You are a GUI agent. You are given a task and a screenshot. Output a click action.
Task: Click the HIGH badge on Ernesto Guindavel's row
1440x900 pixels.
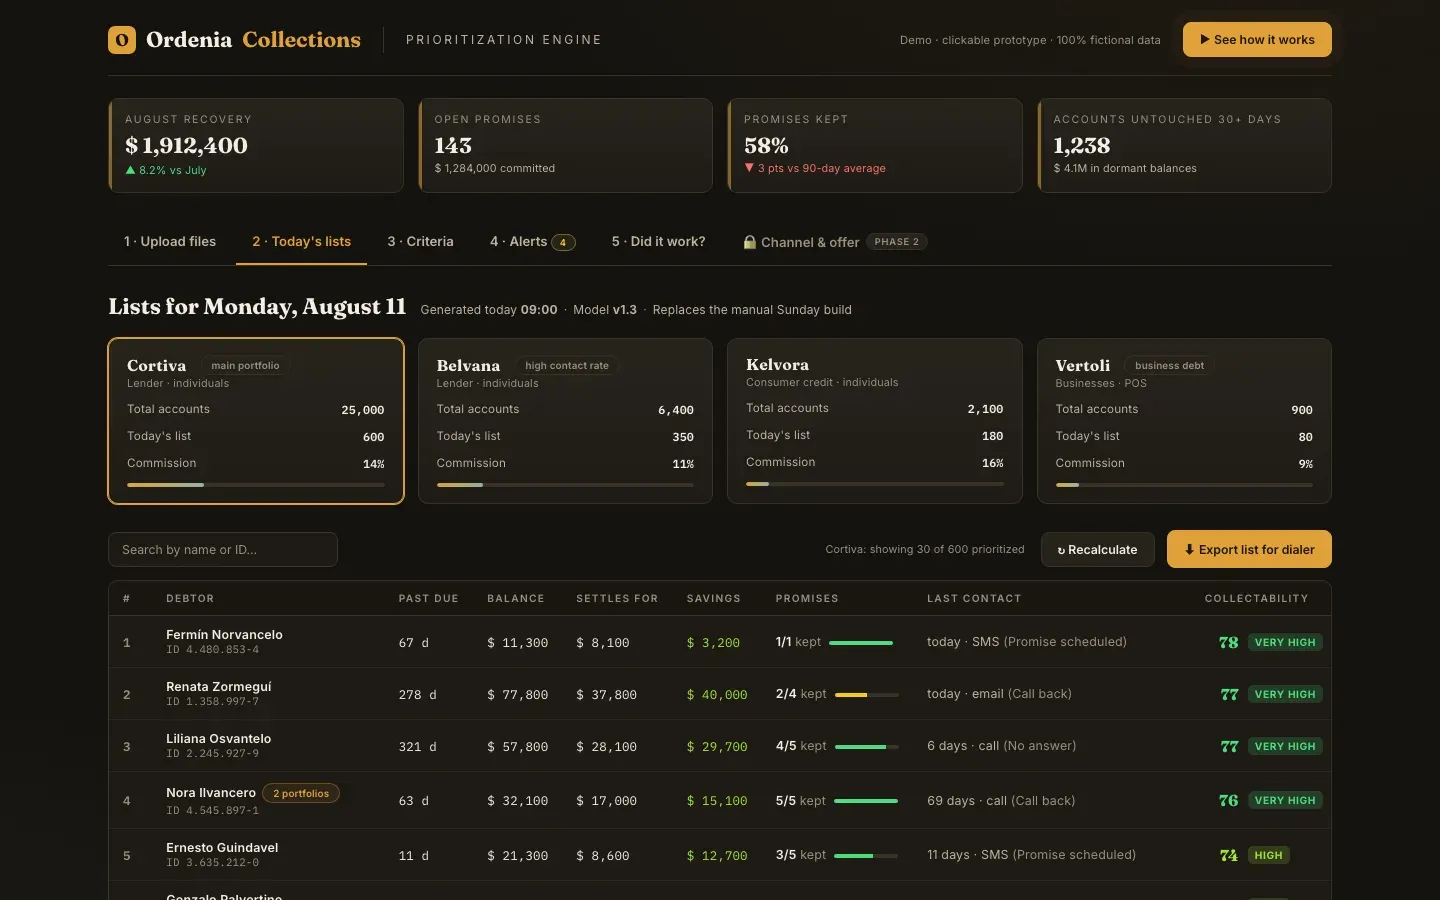[1268, 855]
